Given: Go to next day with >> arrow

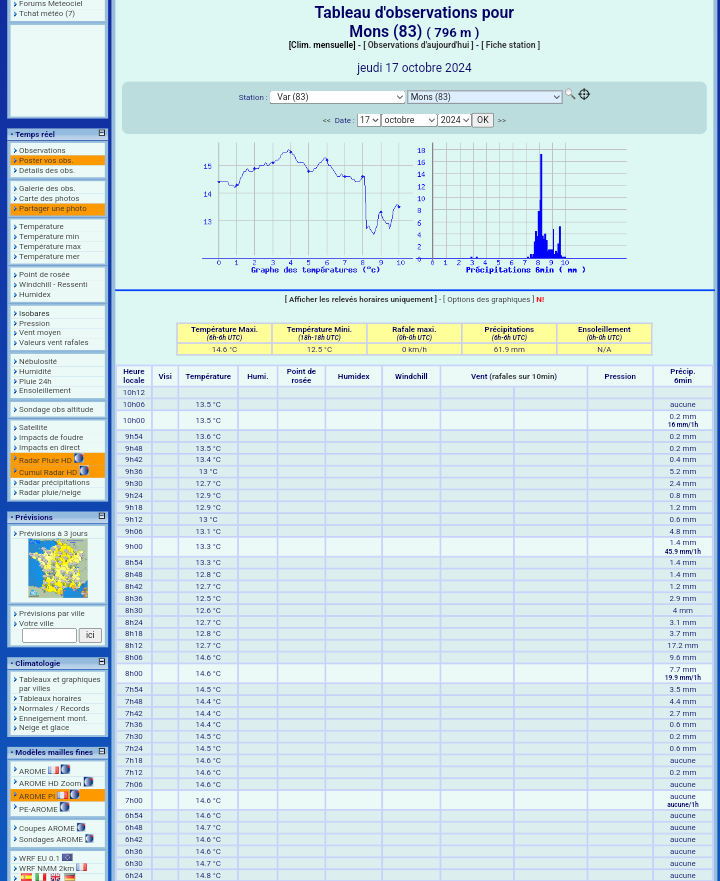Looking at the screenshot, I should tap(502, 121).
